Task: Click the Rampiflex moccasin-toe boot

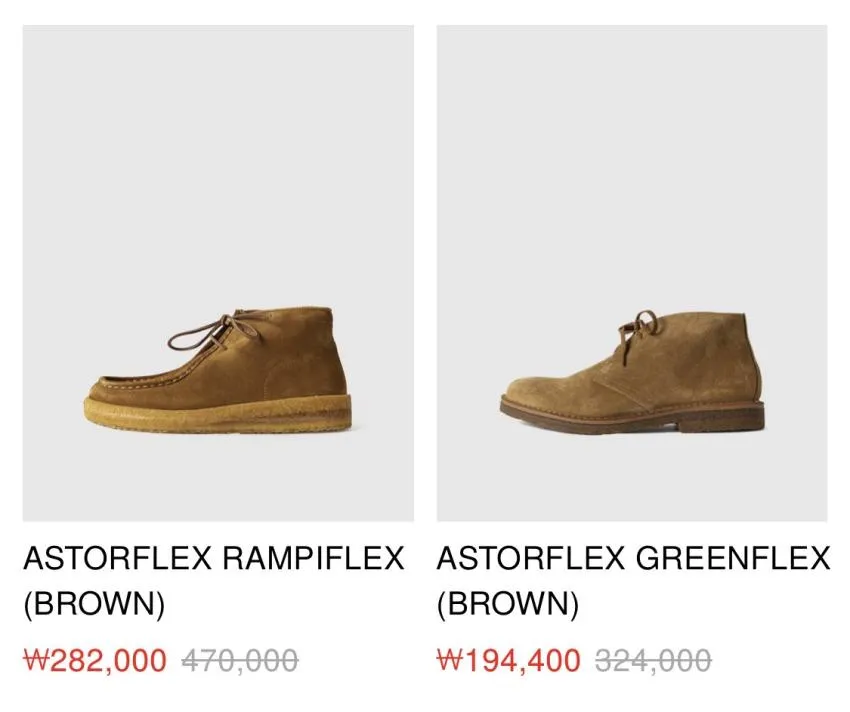Action: [x=218, y=370]
